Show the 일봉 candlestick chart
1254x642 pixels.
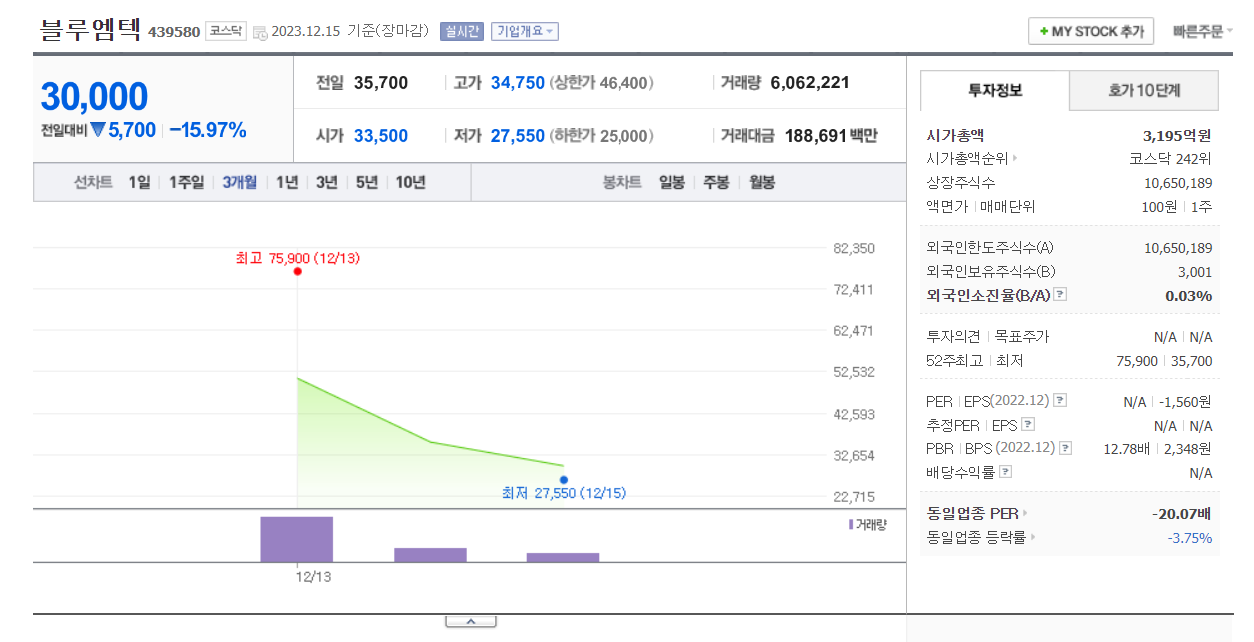point(672,182)
